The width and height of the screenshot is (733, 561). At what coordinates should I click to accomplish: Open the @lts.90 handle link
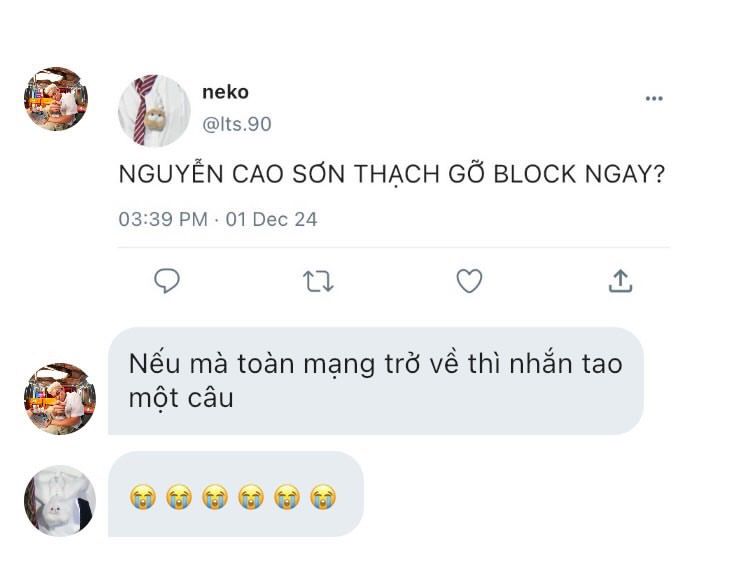coord(237,124)
